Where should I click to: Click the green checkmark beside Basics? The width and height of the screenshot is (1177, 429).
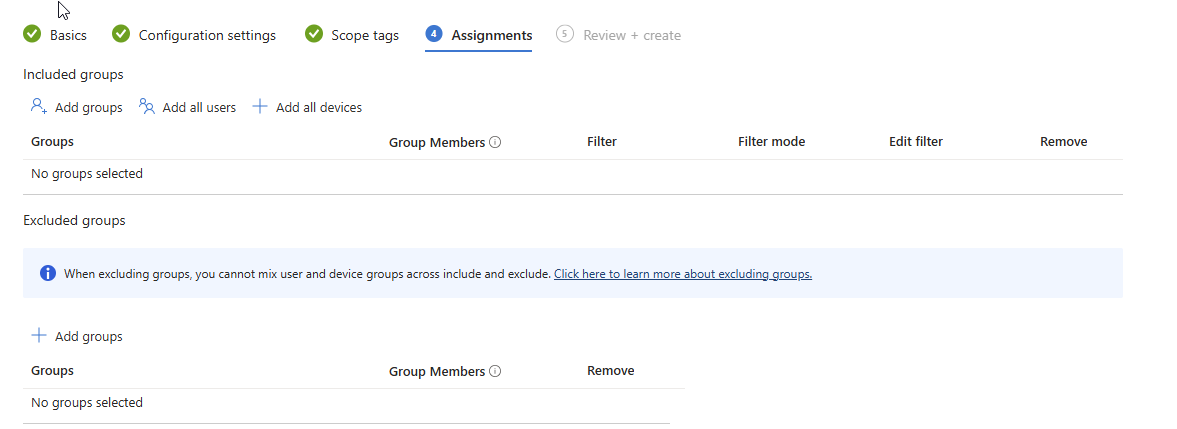(32, 34)
